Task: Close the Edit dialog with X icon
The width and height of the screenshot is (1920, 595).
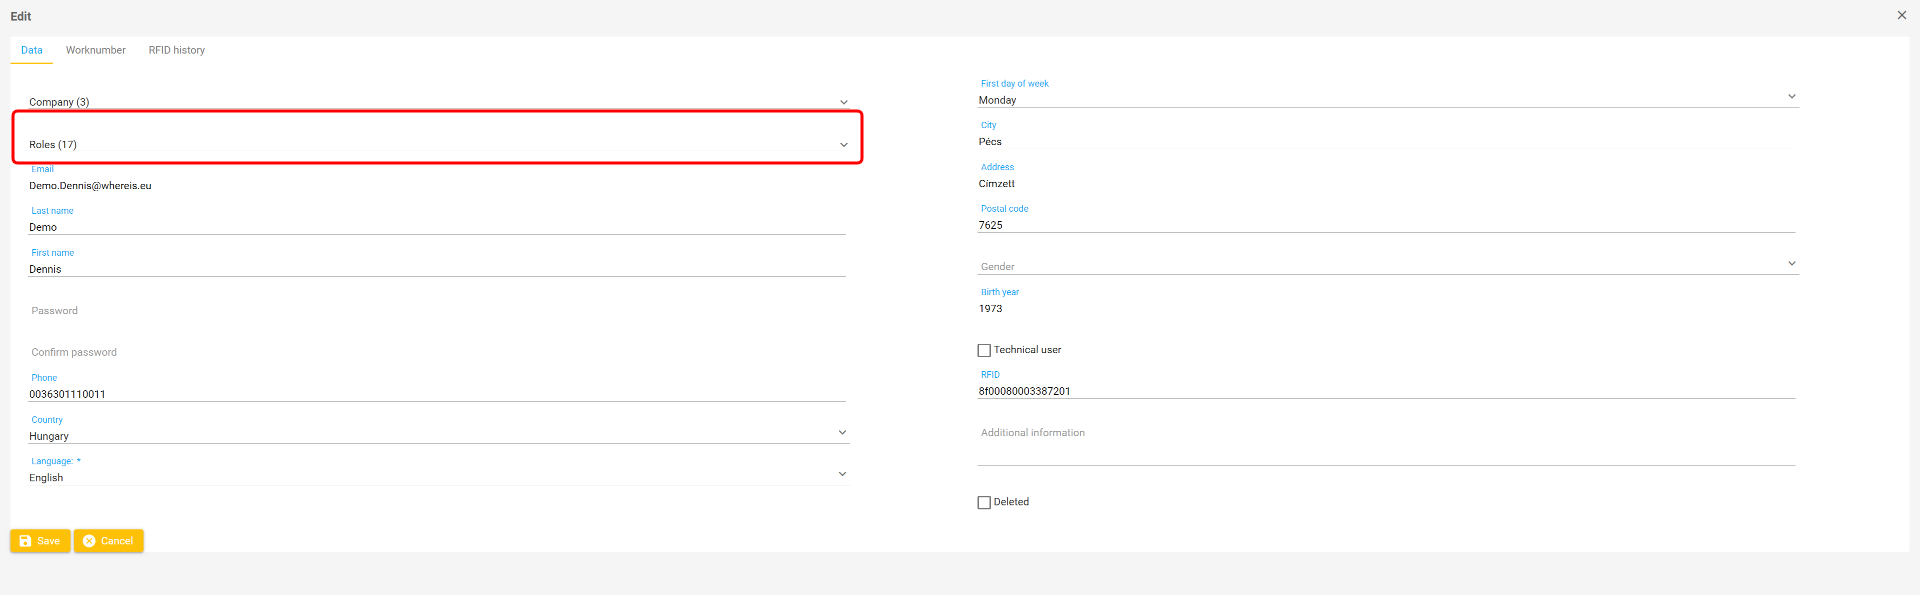Action: [1901, 15]
